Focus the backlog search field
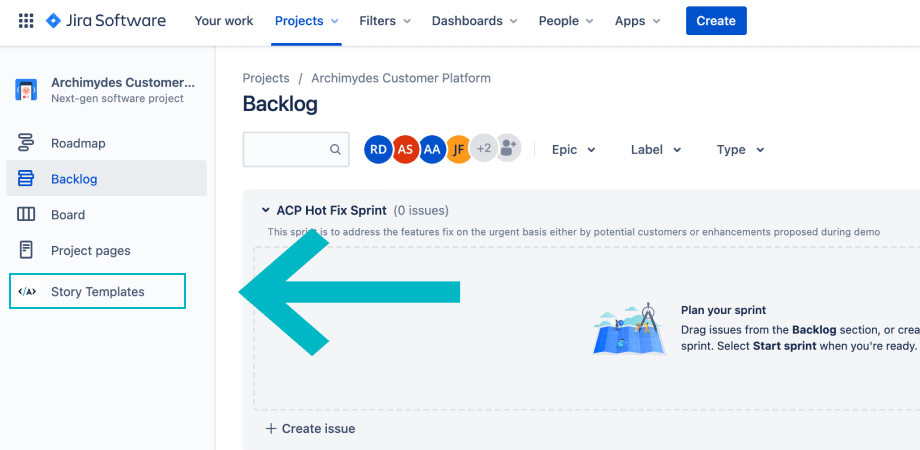Viewport: 920px width, 450px height. (296, 150)
